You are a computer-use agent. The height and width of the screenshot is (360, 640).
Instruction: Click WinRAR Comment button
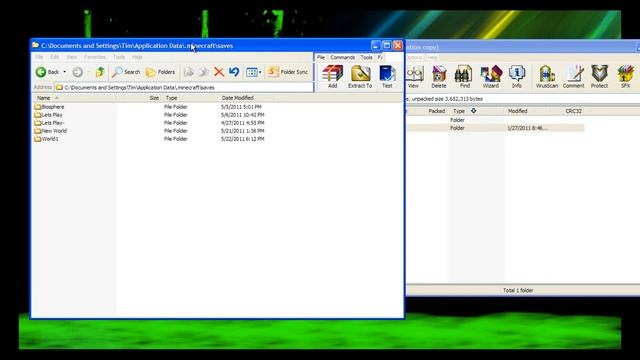pos(573,77)
